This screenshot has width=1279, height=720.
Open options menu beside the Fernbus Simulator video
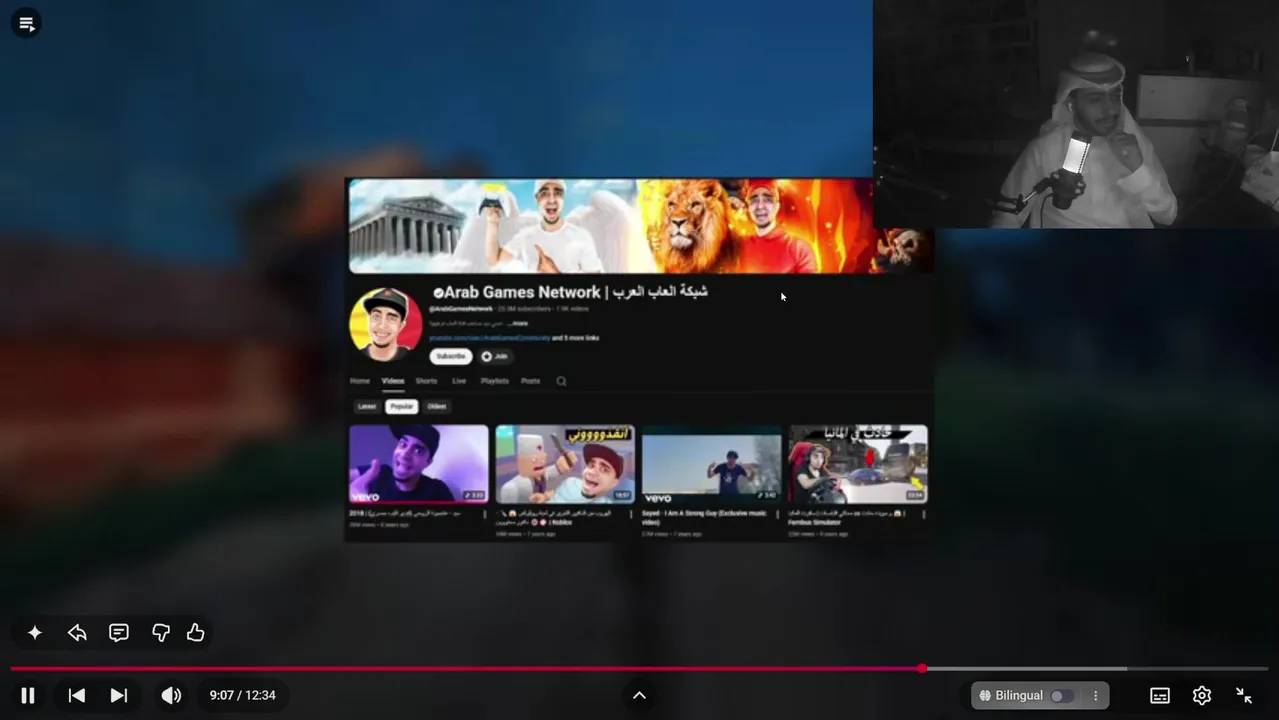[923, 515]
